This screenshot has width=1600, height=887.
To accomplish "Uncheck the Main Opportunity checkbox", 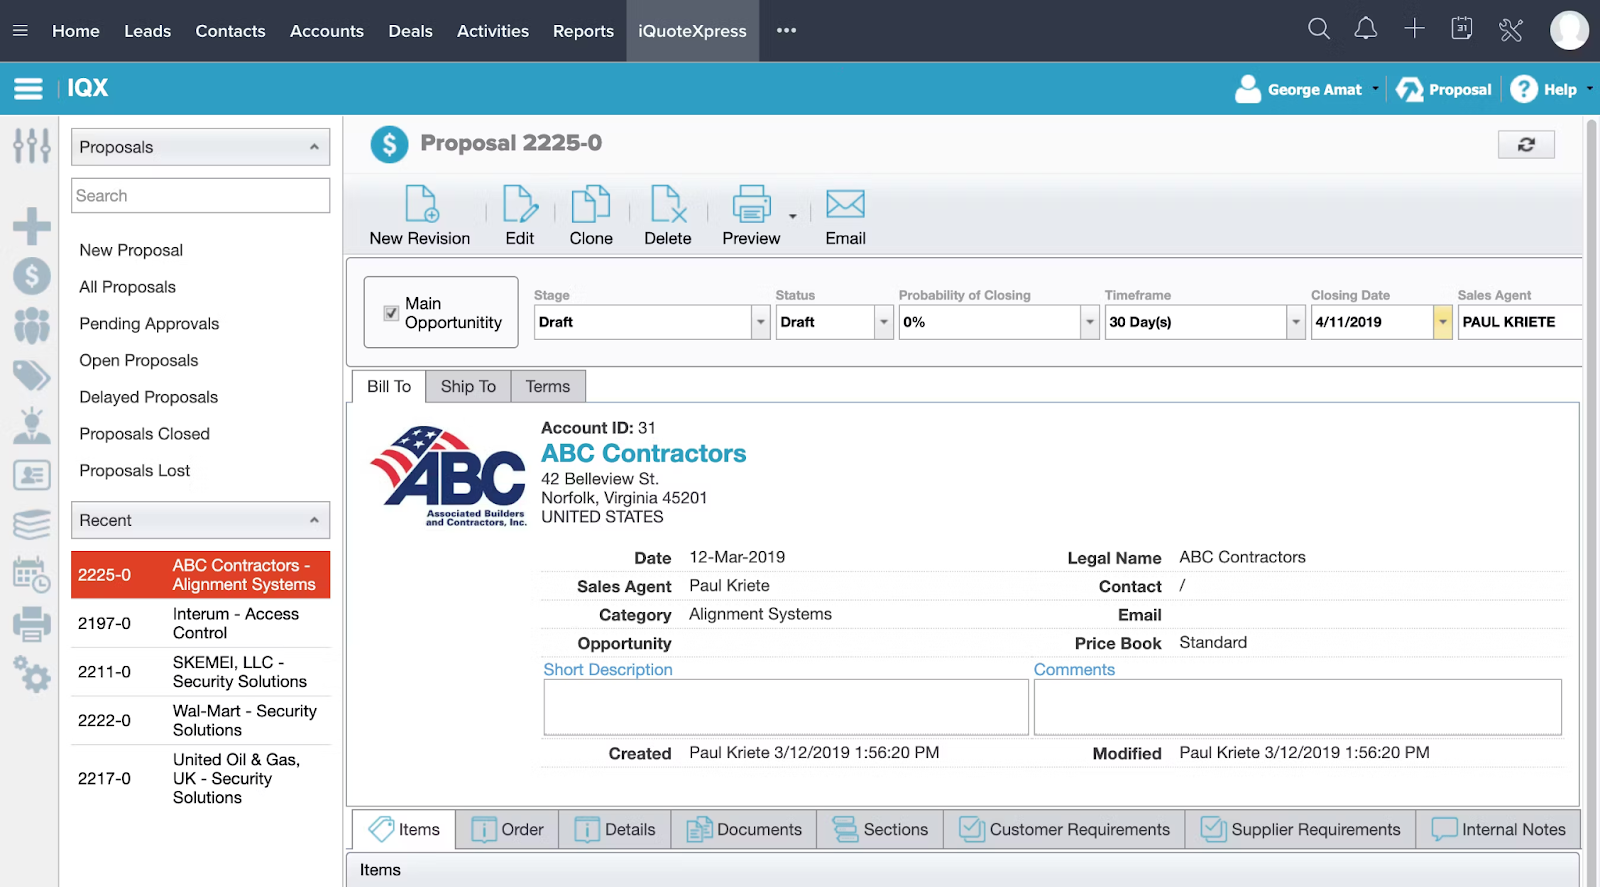I will pyautogui.click(x=392, y=313).
